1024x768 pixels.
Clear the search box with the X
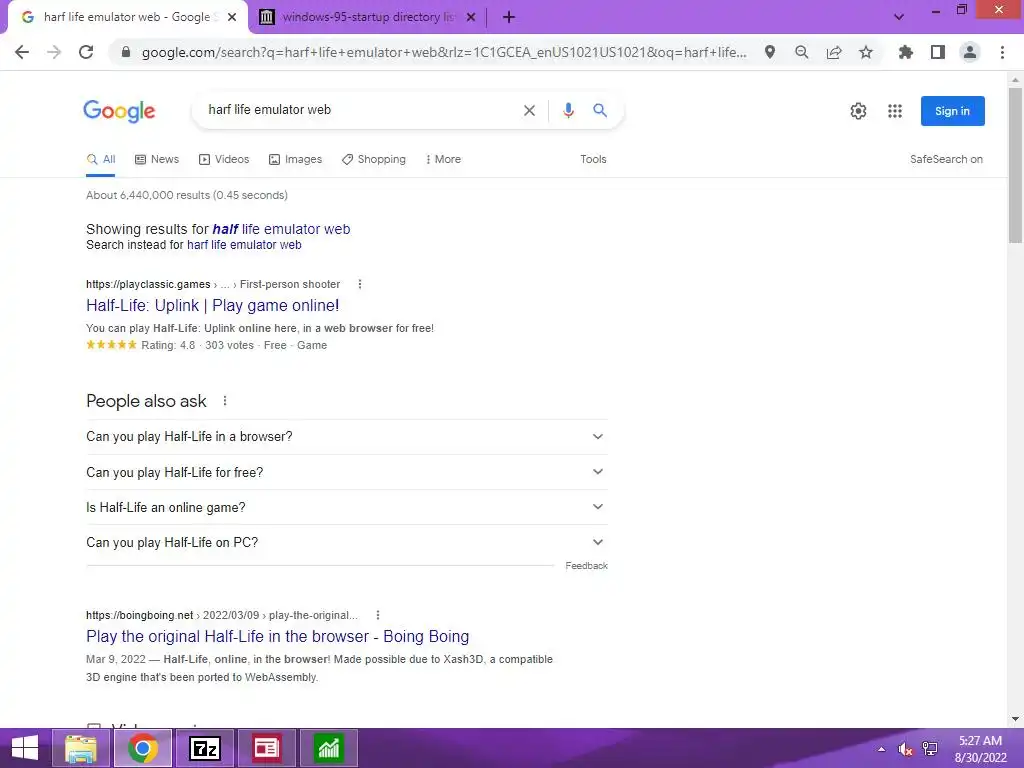pos(530,110)
